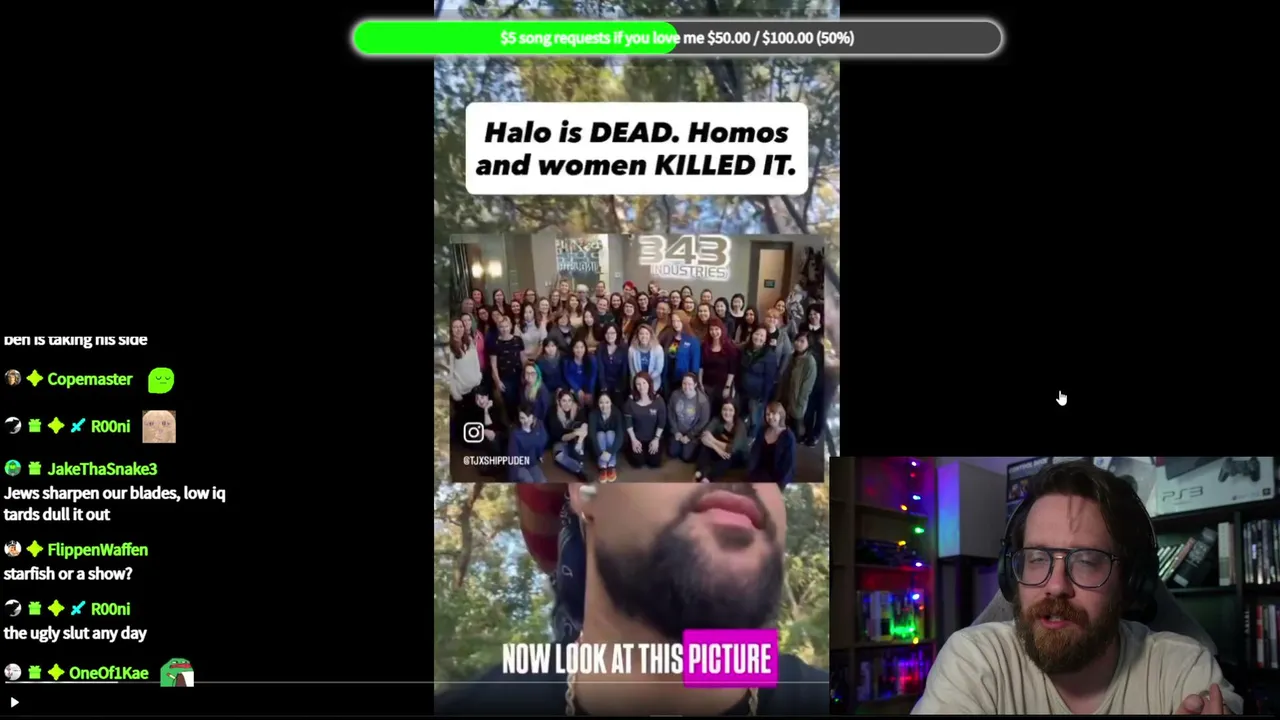Click the green diamond badge beside Copemaster
The image size is (1280, 720).
click(x=35, y=379)
